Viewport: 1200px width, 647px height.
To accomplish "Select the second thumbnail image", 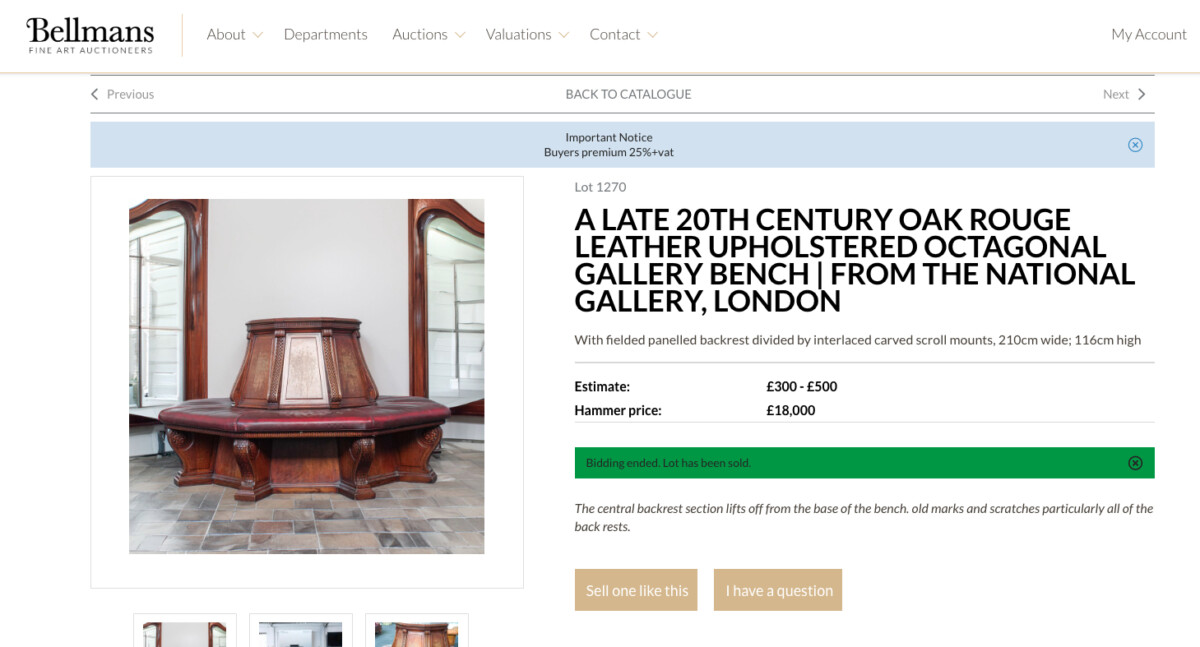I will point(301,632).
